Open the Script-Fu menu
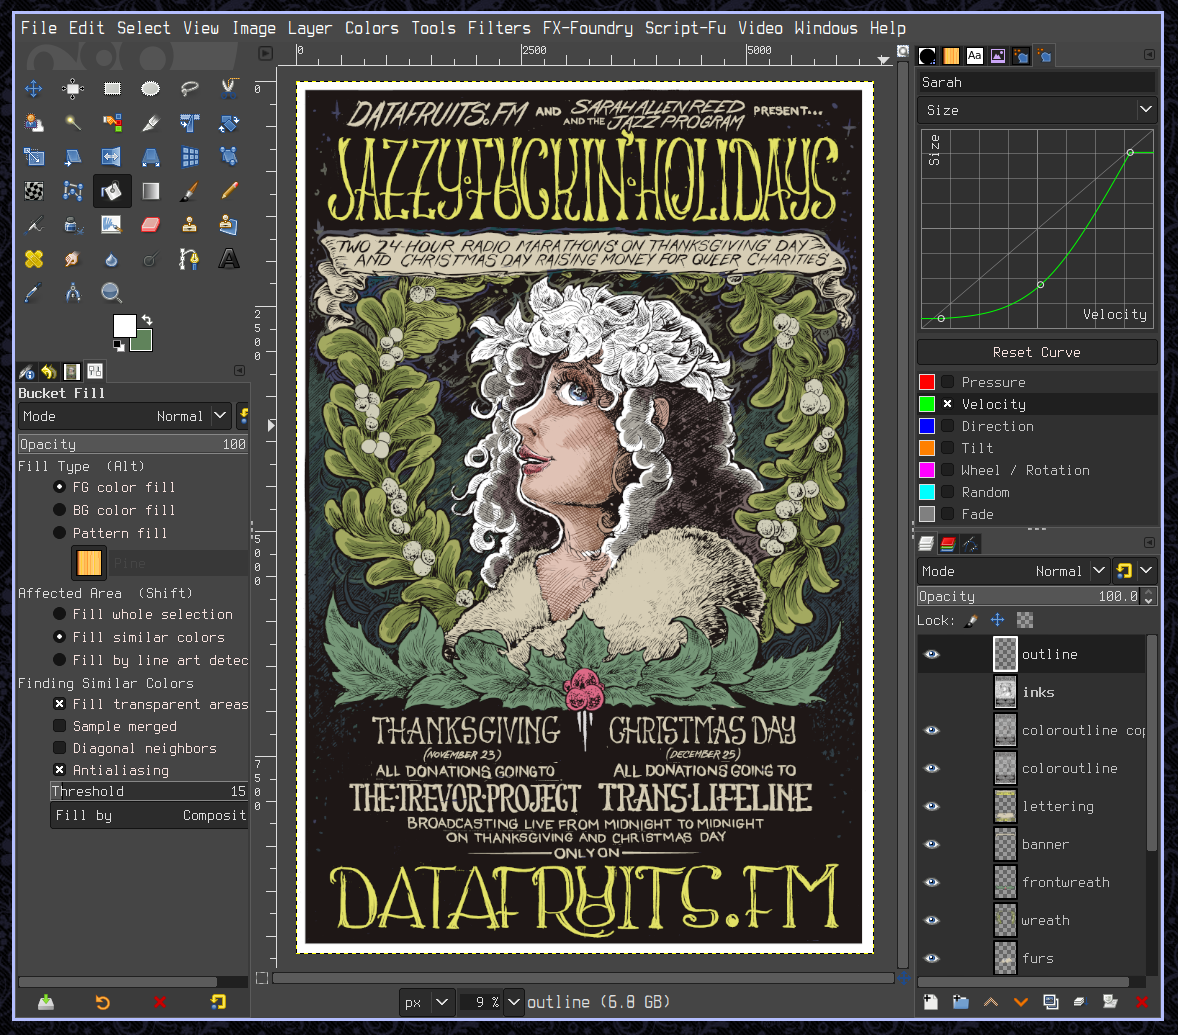Viewport: 1178px width, 1035px height. tap(686, 27)
